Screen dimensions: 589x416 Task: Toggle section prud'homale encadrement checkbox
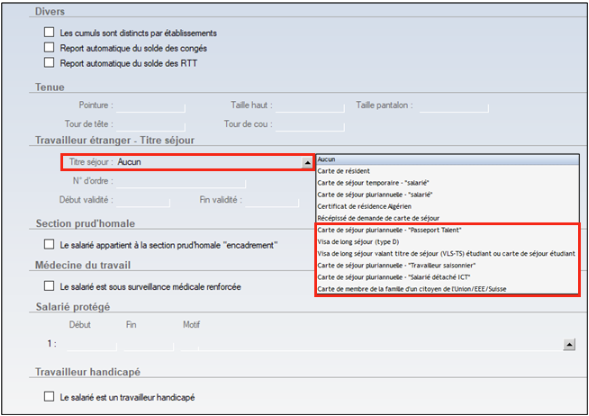pos(49,244)
